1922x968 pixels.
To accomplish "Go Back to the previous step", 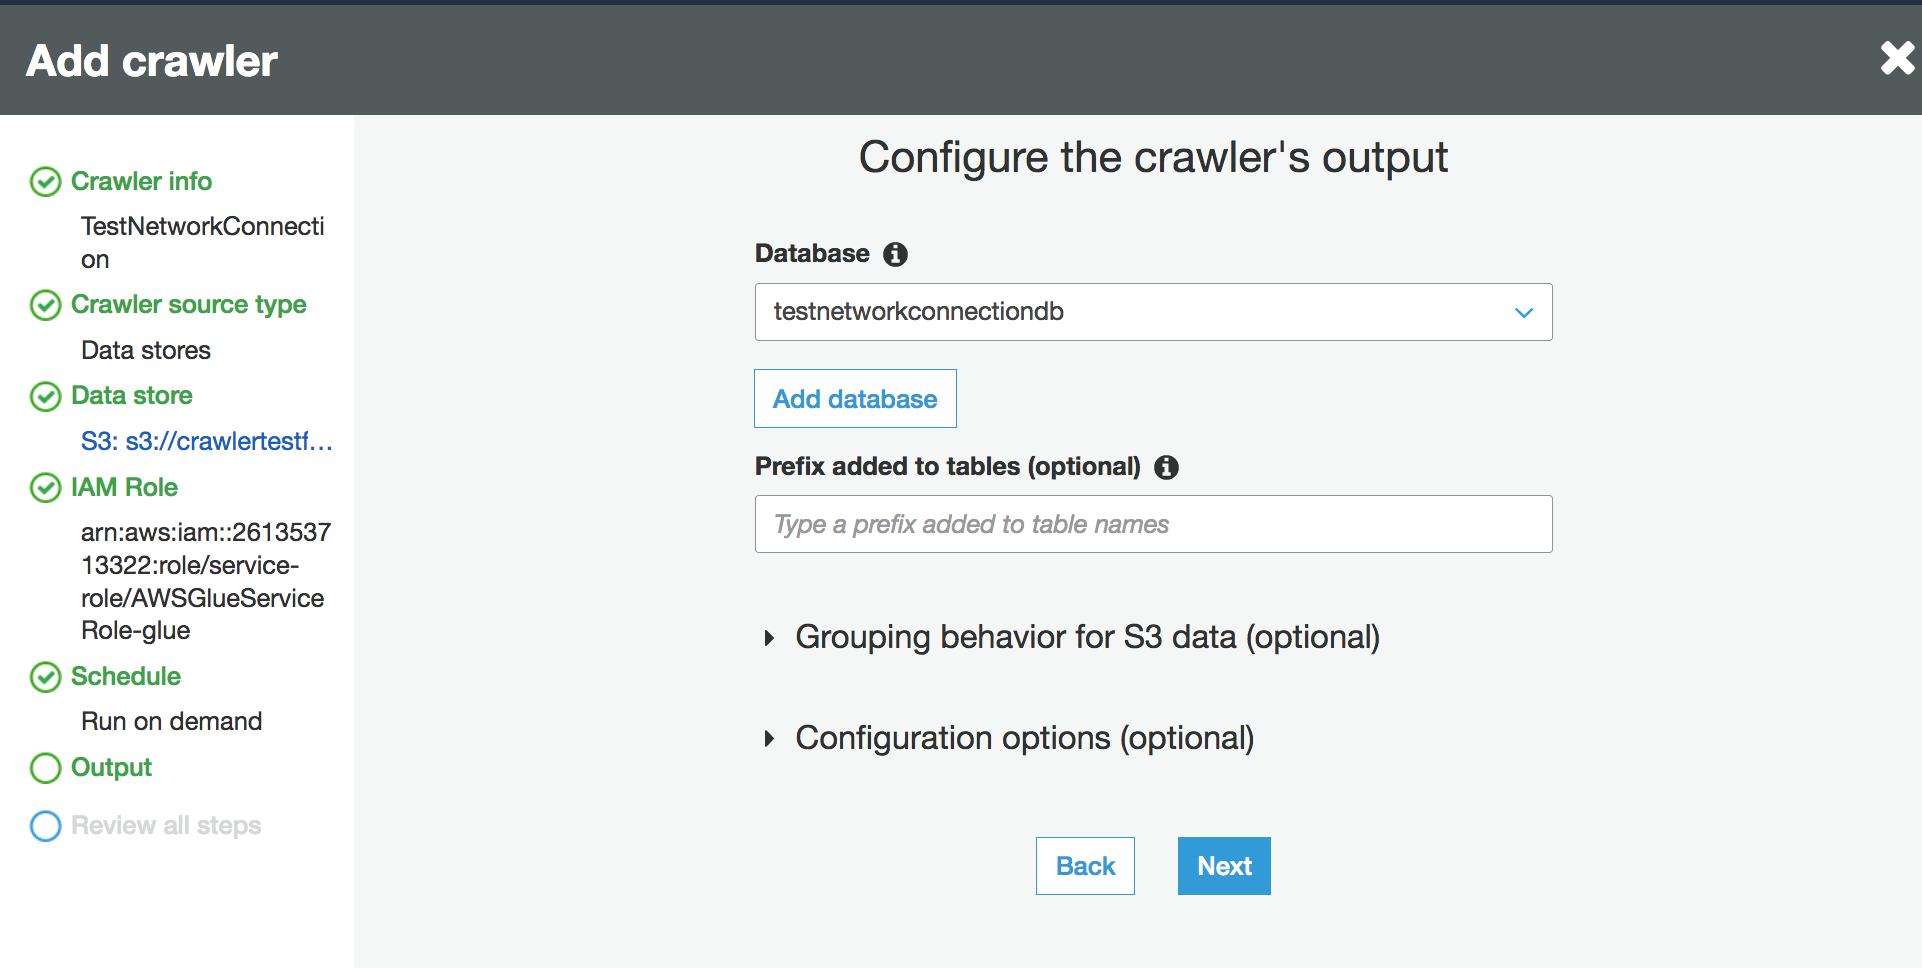I will tap(1085, 866).
